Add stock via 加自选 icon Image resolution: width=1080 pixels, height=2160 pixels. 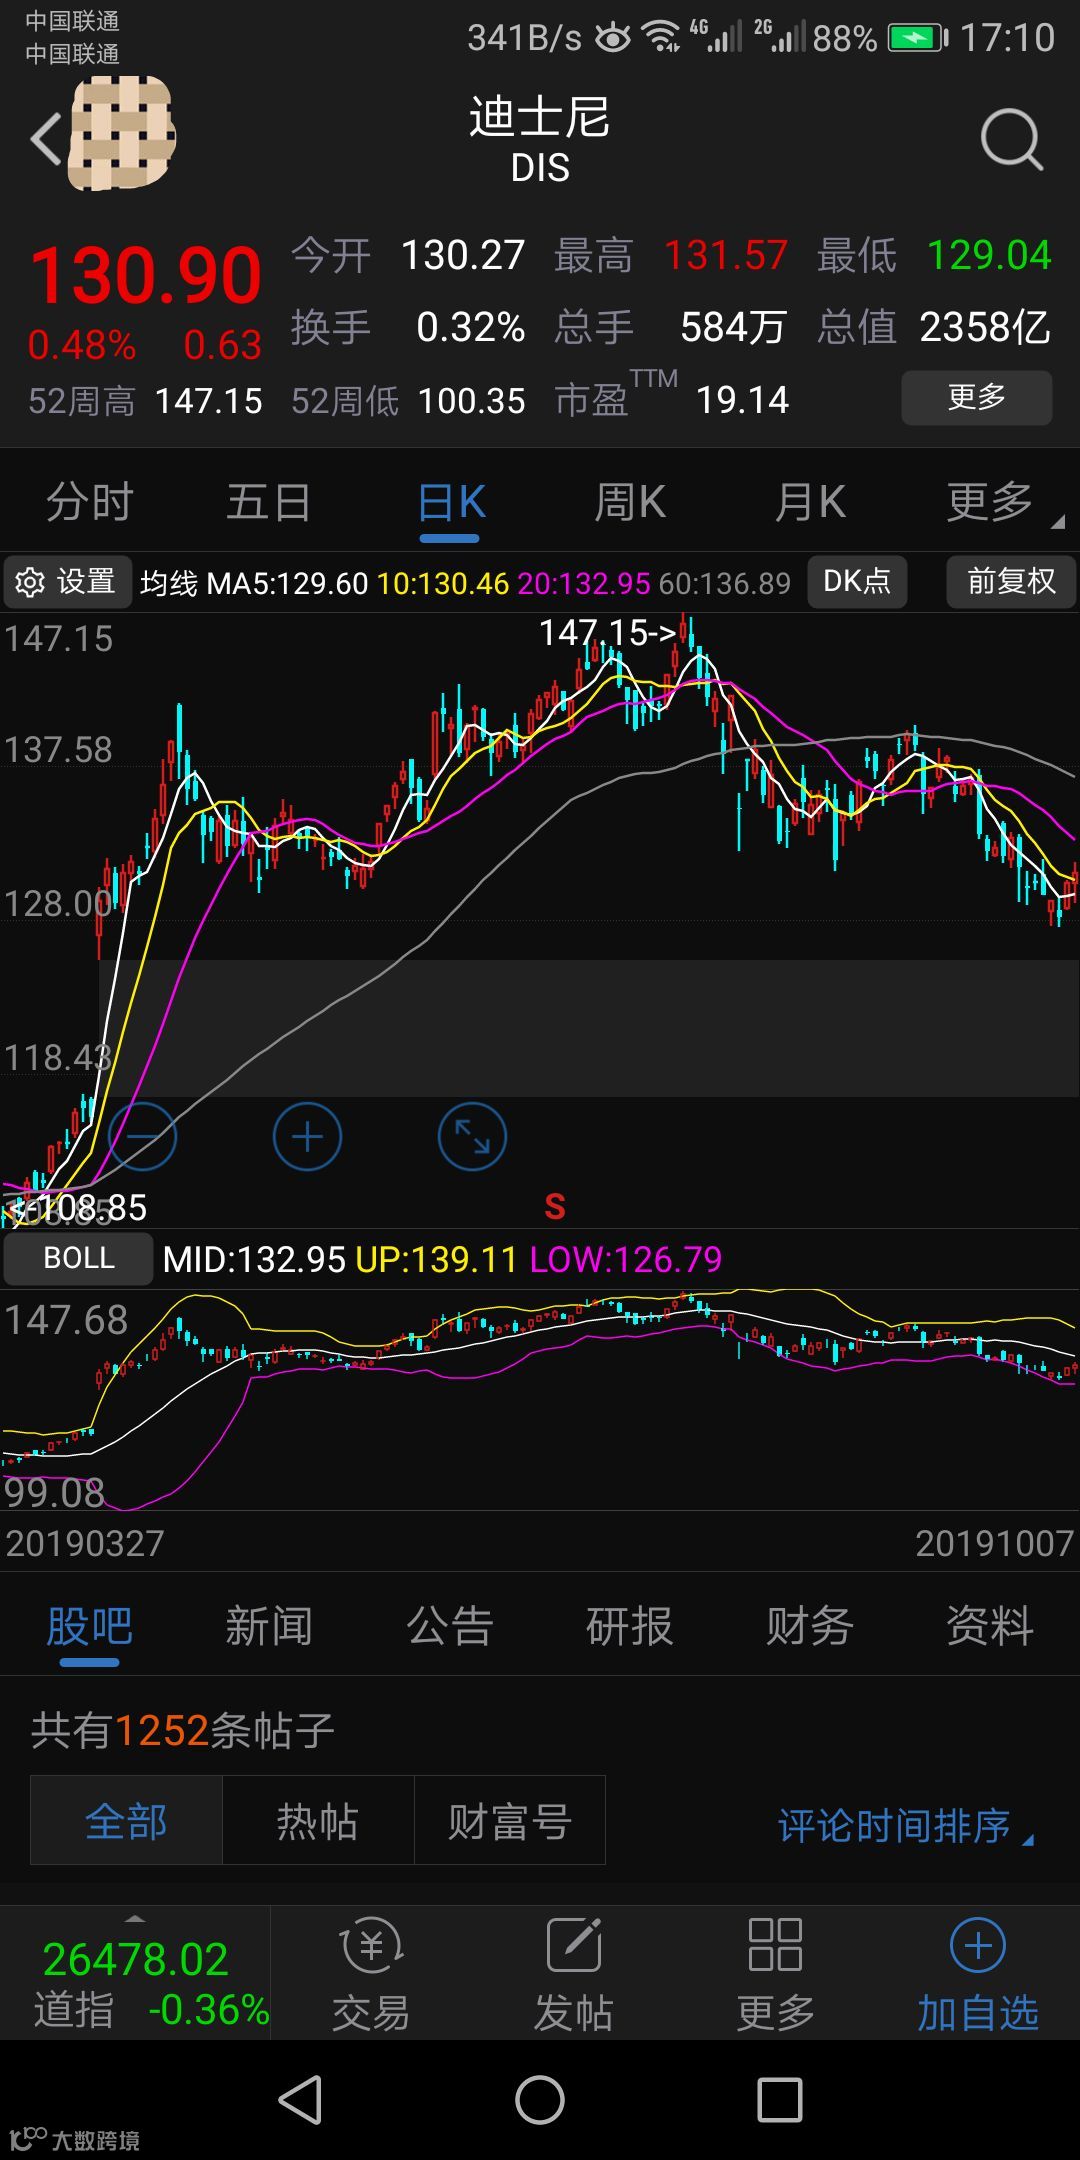pyautogui.click(x=978, y=1974)
